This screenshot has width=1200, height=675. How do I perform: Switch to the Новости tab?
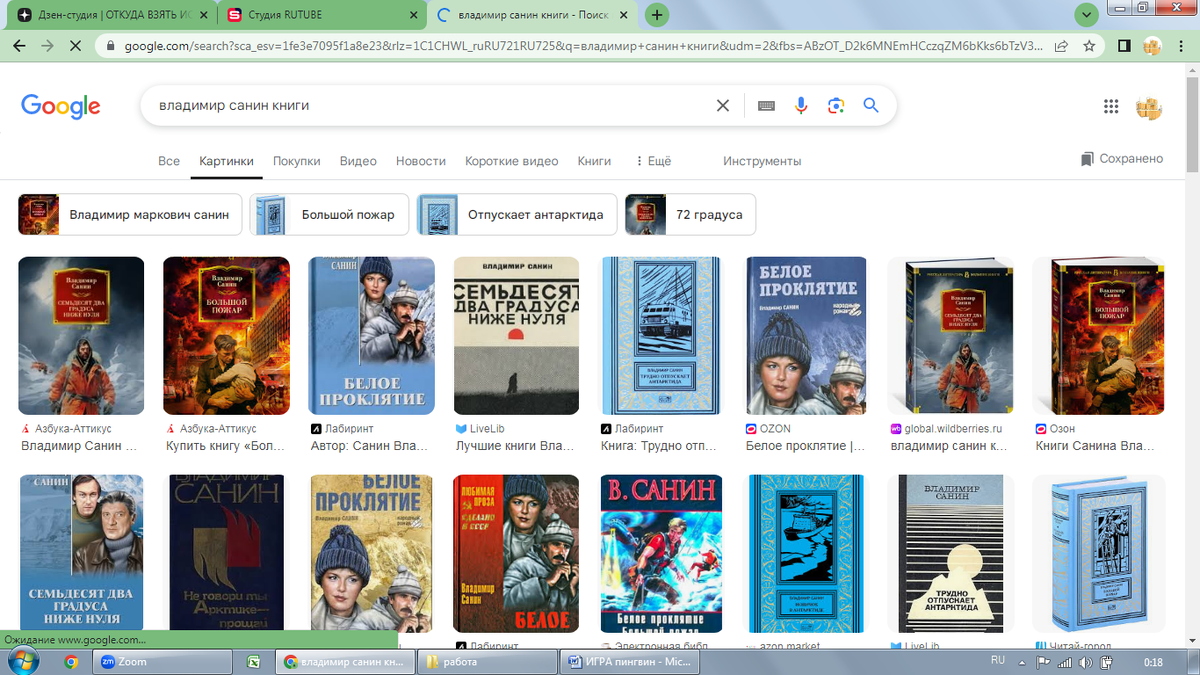(x=421, y=161)
